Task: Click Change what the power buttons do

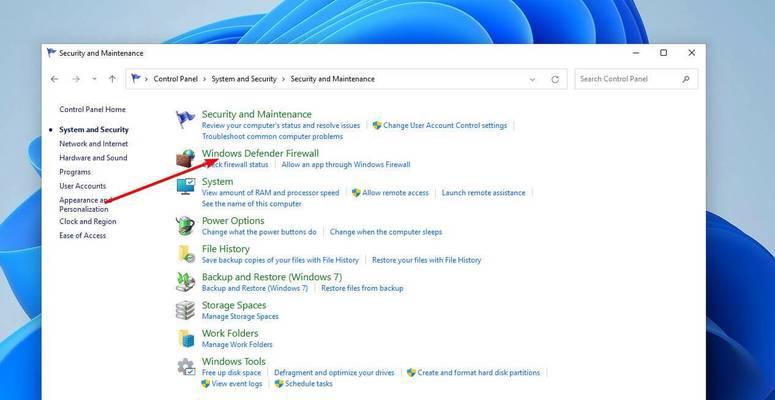Action: coord(259,232)
